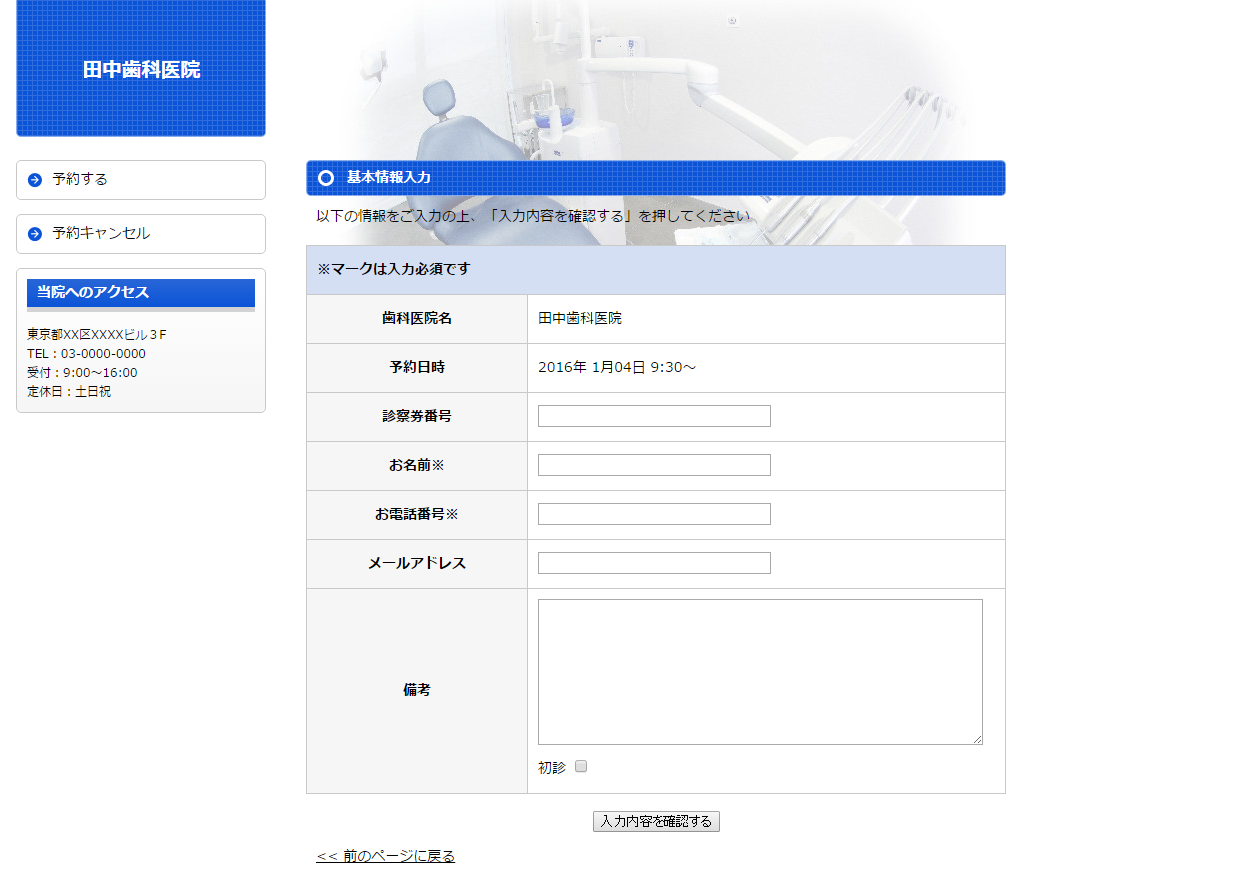1242x894 pixels.
Task: Click the 田中歯科医院 logo banner
Action: [x=141, y=69]
